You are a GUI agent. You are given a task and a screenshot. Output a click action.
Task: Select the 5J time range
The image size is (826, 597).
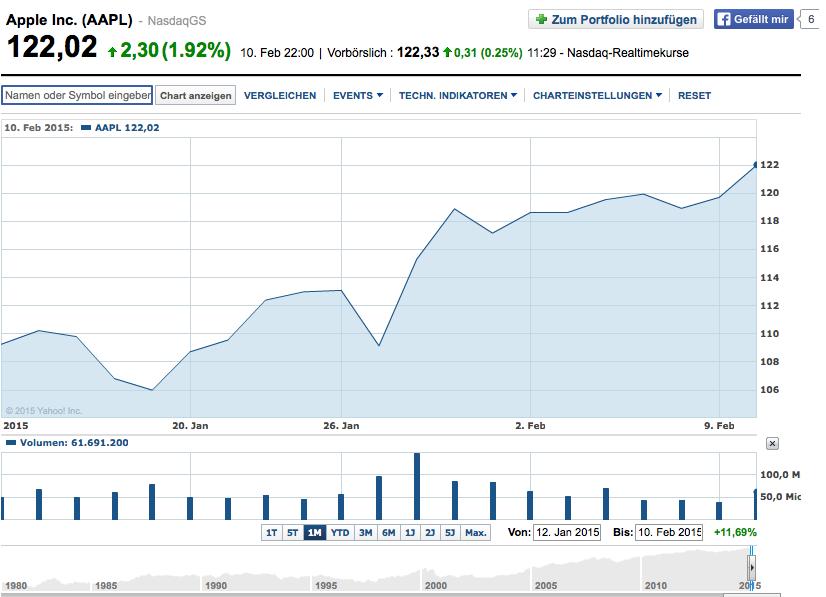450,533
